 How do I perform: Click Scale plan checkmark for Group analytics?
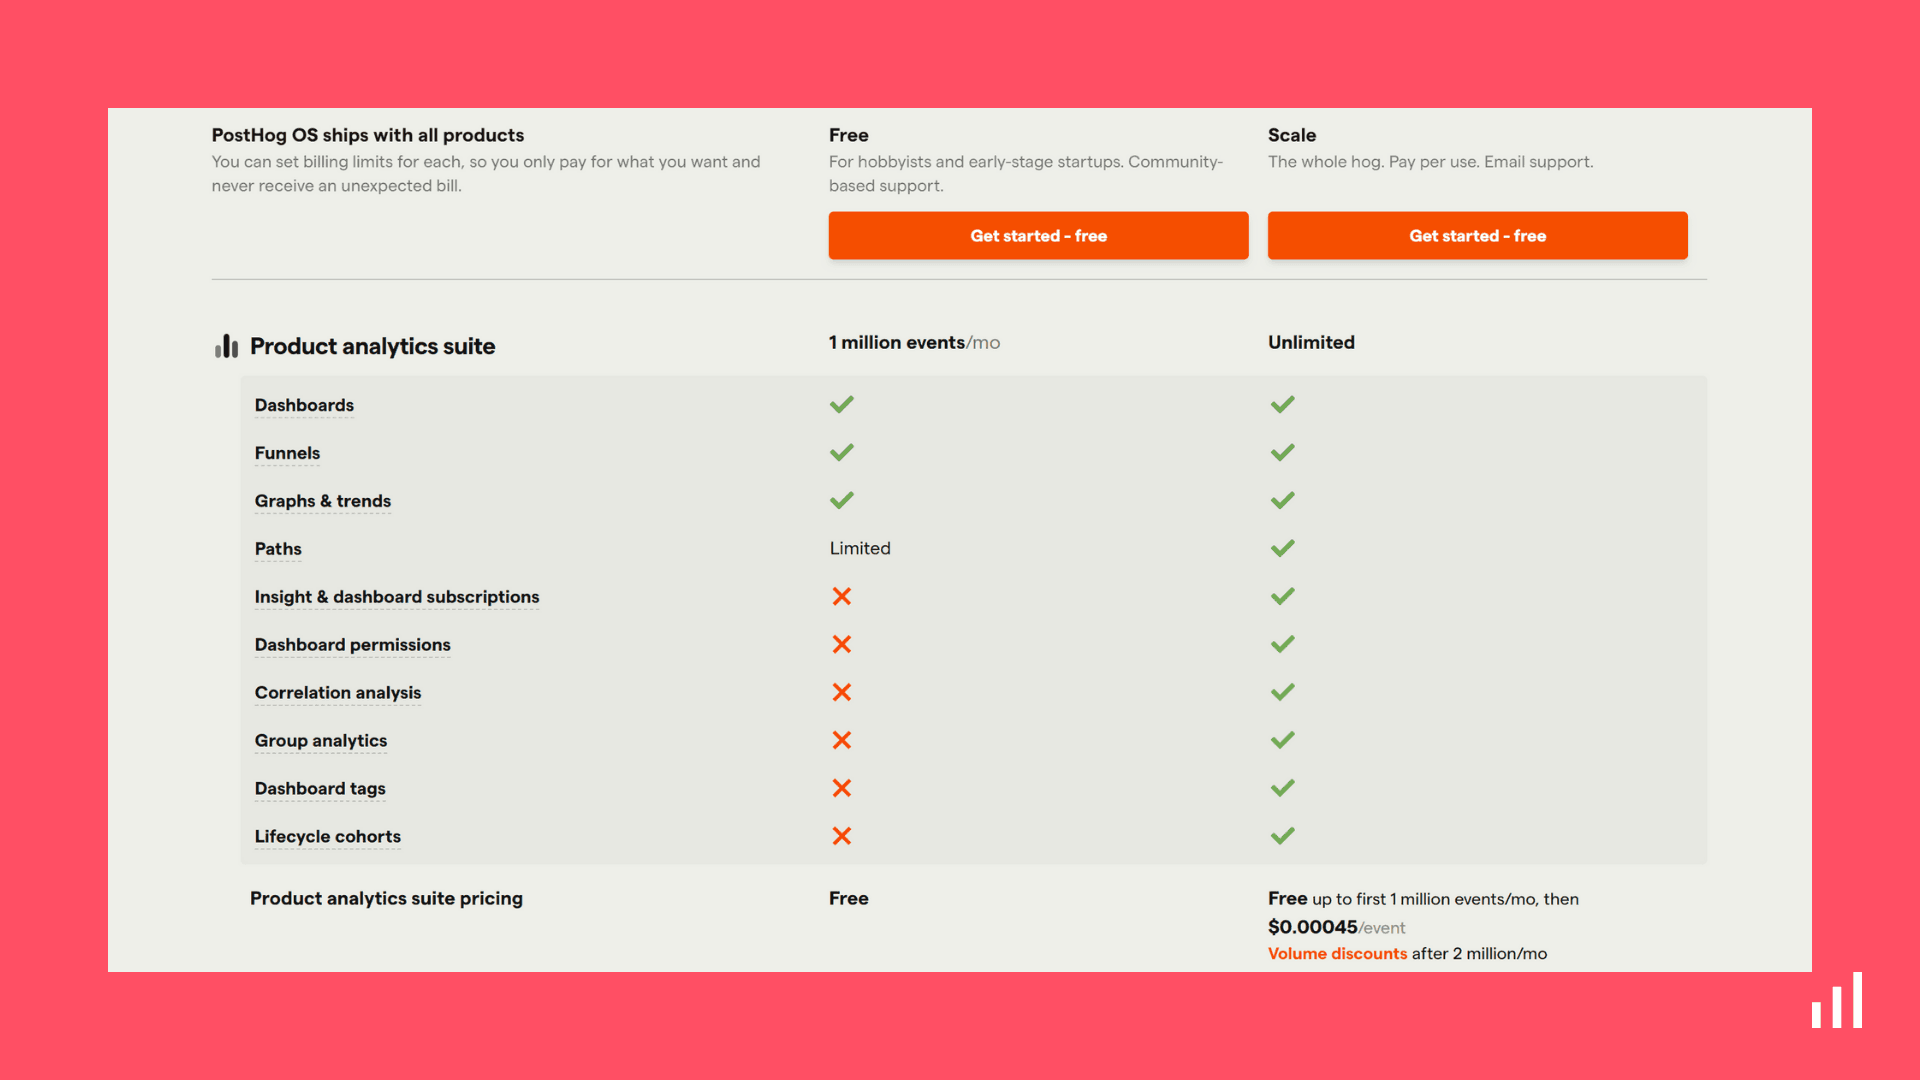(1283, 740)
